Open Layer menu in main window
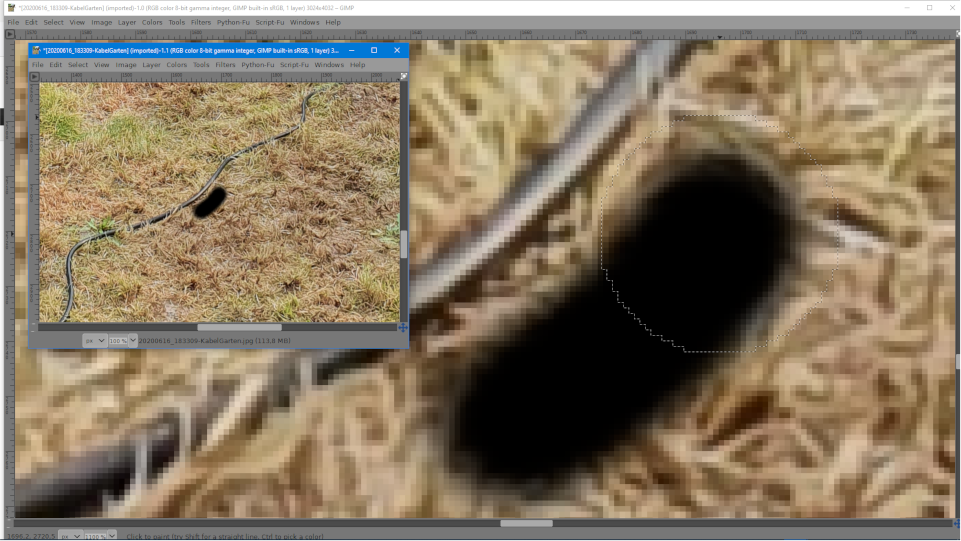The width and height of the screenshot is (961, 541). [127, 23]
